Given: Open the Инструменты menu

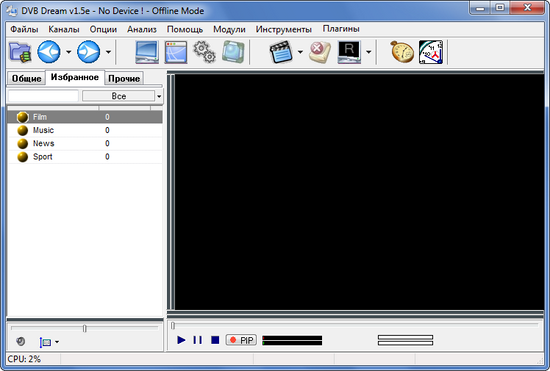Looking at the screenshot, I should (284, 29).
